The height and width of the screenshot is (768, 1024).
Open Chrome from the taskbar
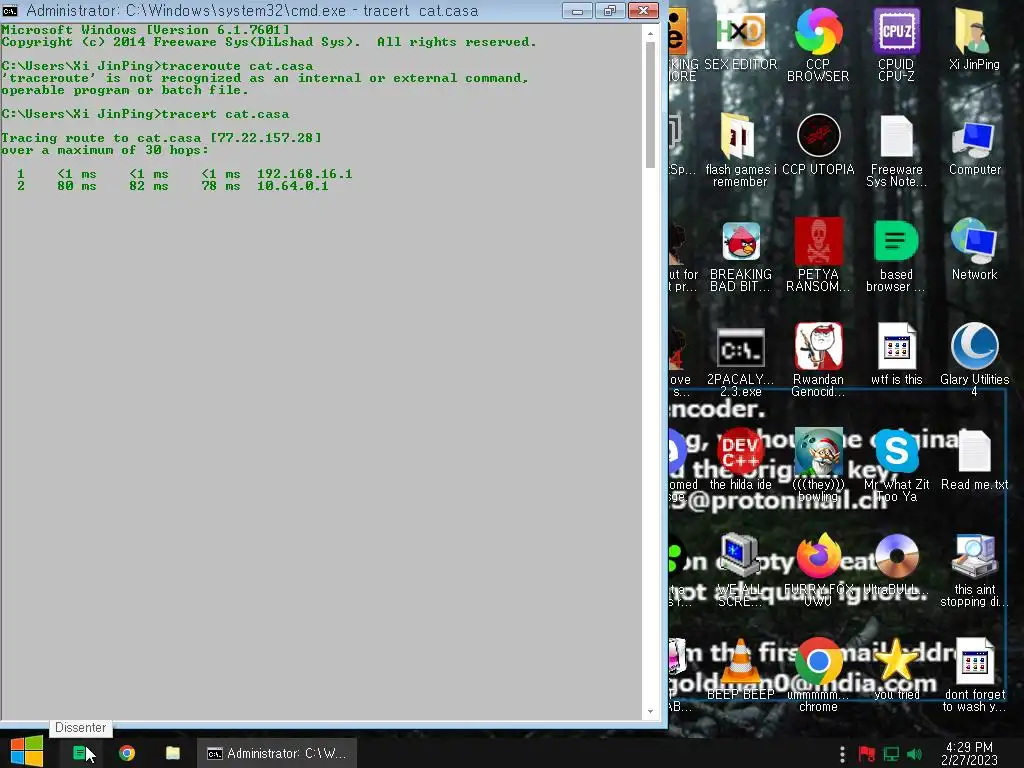coord(127,753)
